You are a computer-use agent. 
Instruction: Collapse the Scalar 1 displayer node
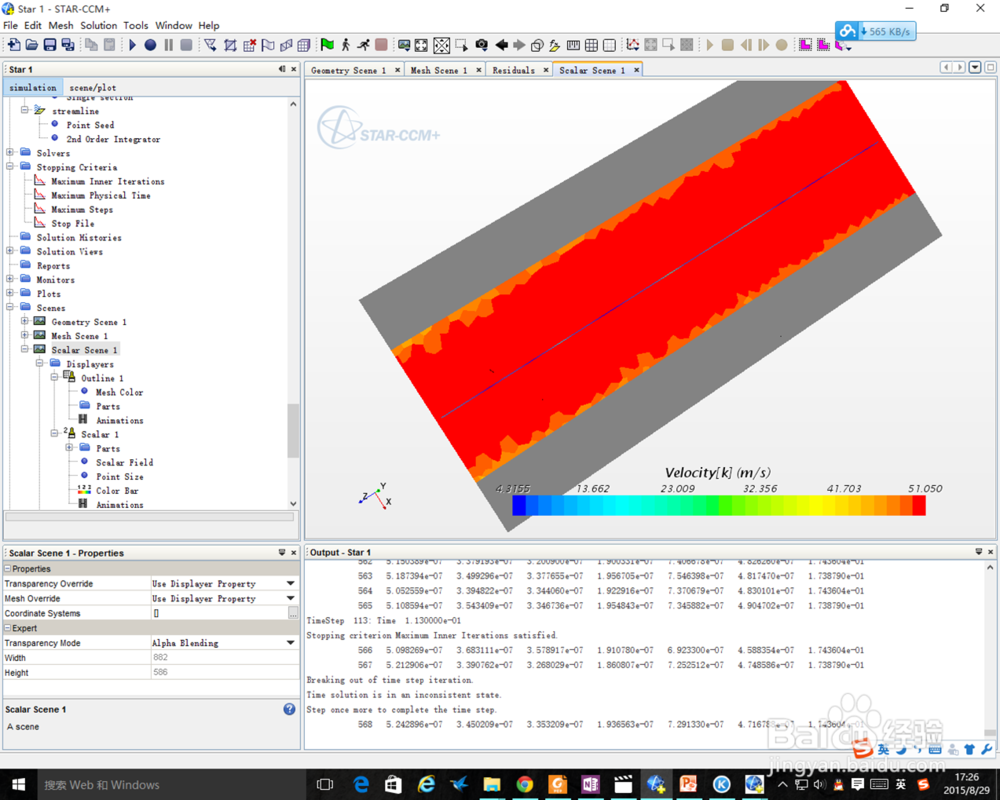(x=54, y=433)
